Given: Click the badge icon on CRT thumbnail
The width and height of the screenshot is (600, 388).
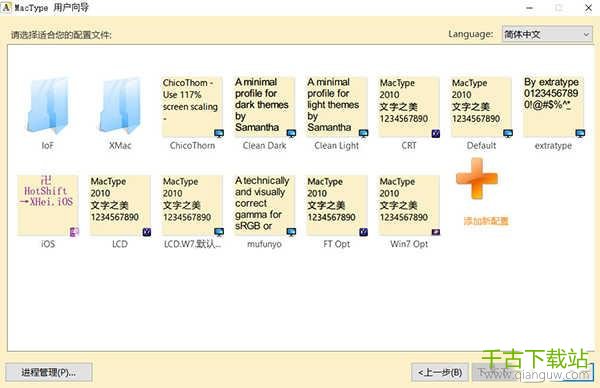Looking at the screenshot, I should 435,134.
